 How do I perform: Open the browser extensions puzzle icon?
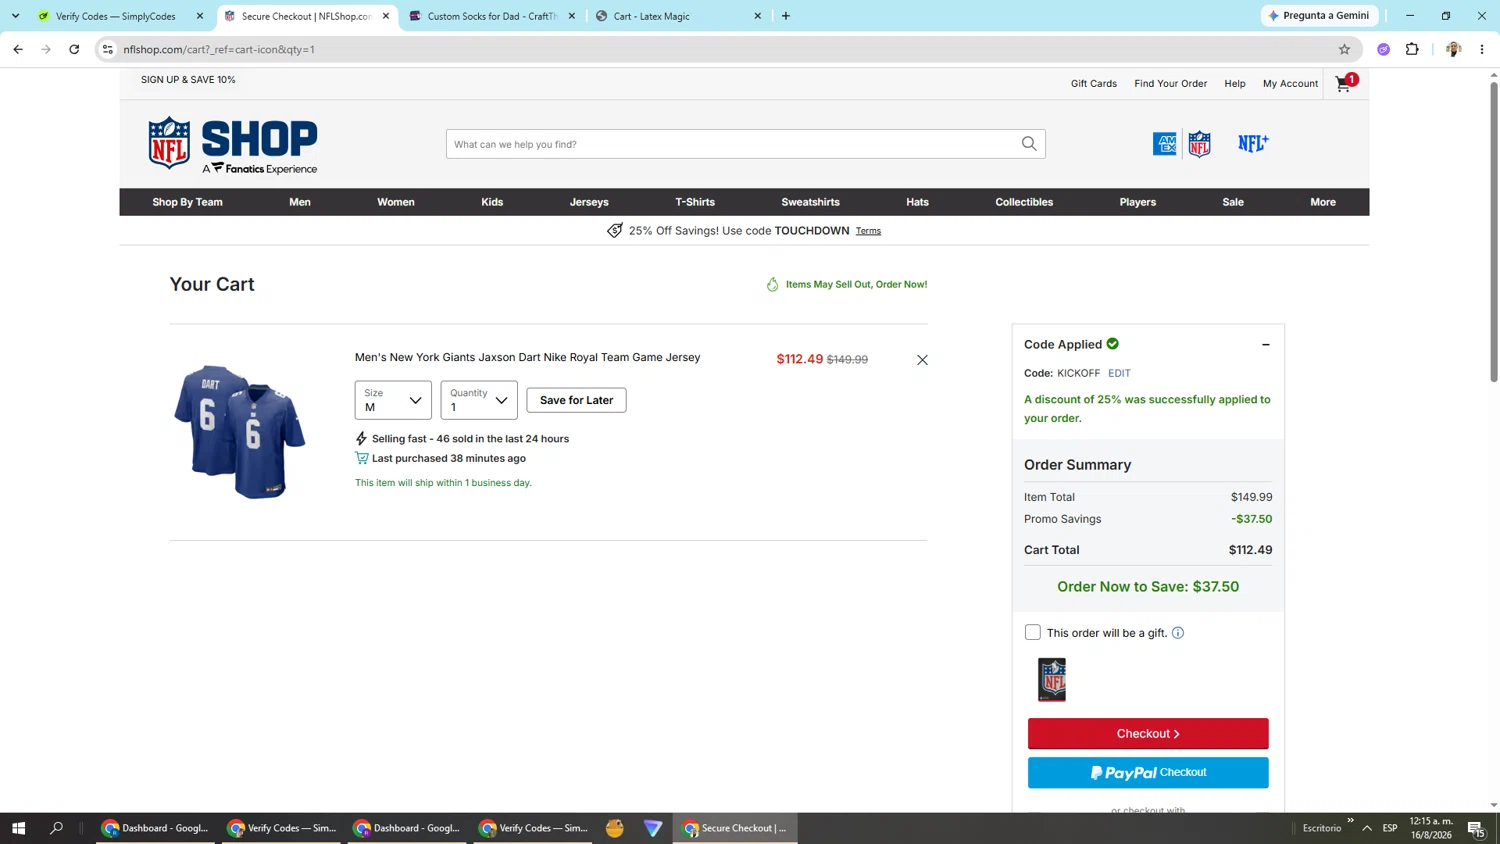1412,49
